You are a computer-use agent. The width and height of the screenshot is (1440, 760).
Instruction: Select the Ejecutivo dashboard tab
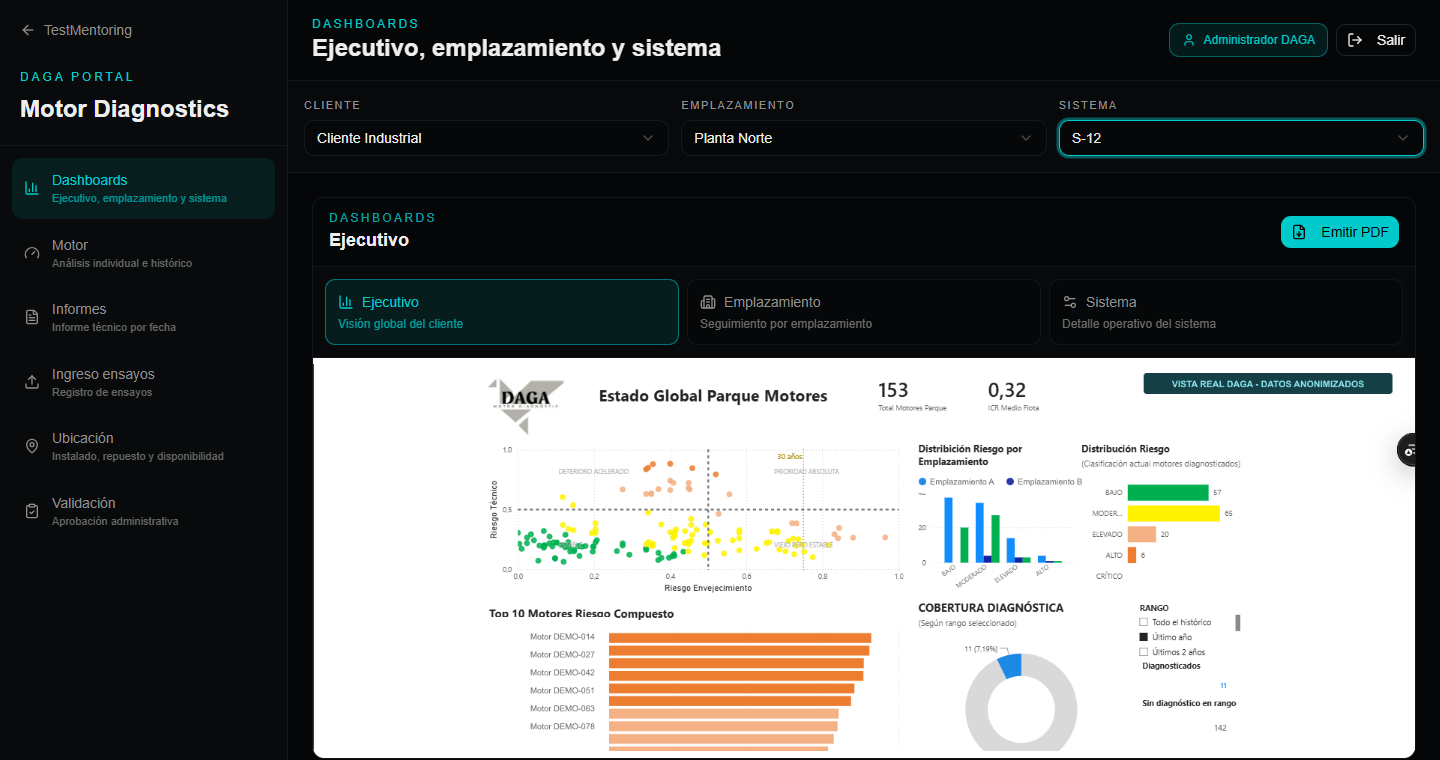[x=502, y=312]
